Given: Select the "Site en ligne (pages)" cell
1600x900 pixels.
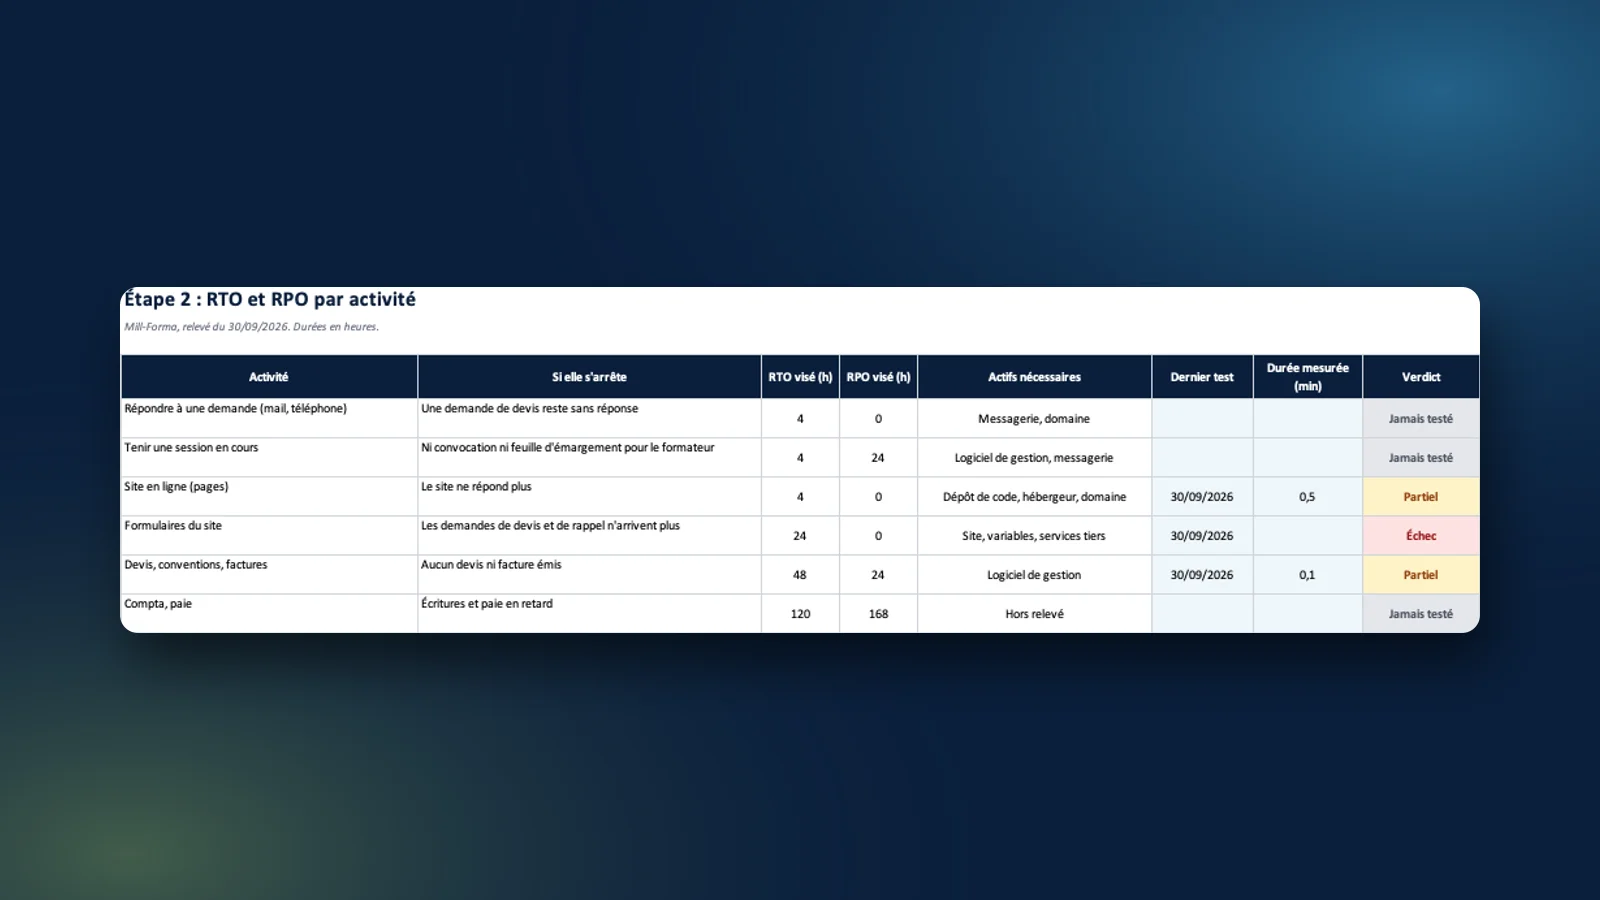Looking at the screenshot, I should click(269, 496).
